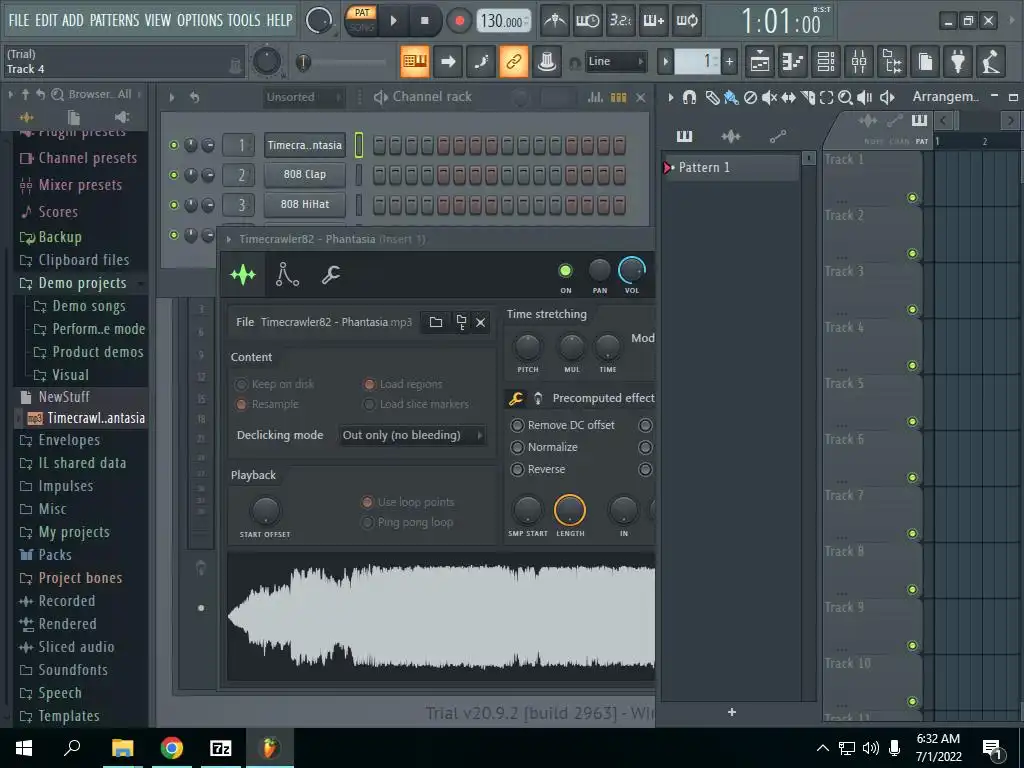This screenshot has width=1024, height=768.
Task: Open the Playlist options menu arrow
Action: pyautogui.click(x=670, y=98)
